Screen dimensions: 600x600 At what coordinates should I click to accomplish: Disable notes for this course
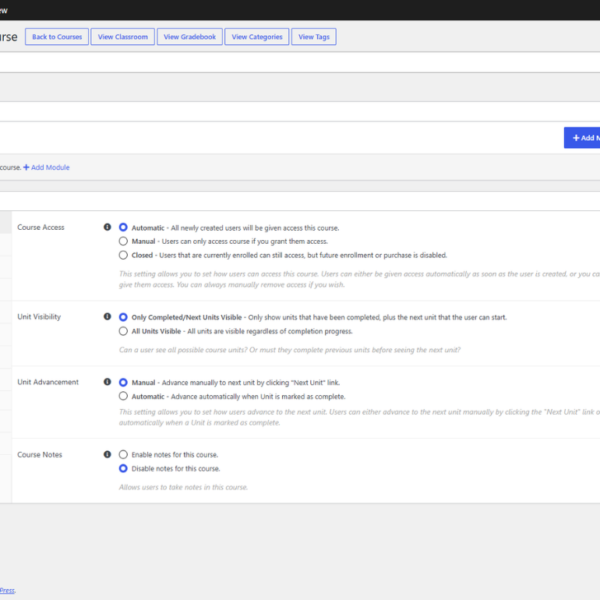pos(123,468)
